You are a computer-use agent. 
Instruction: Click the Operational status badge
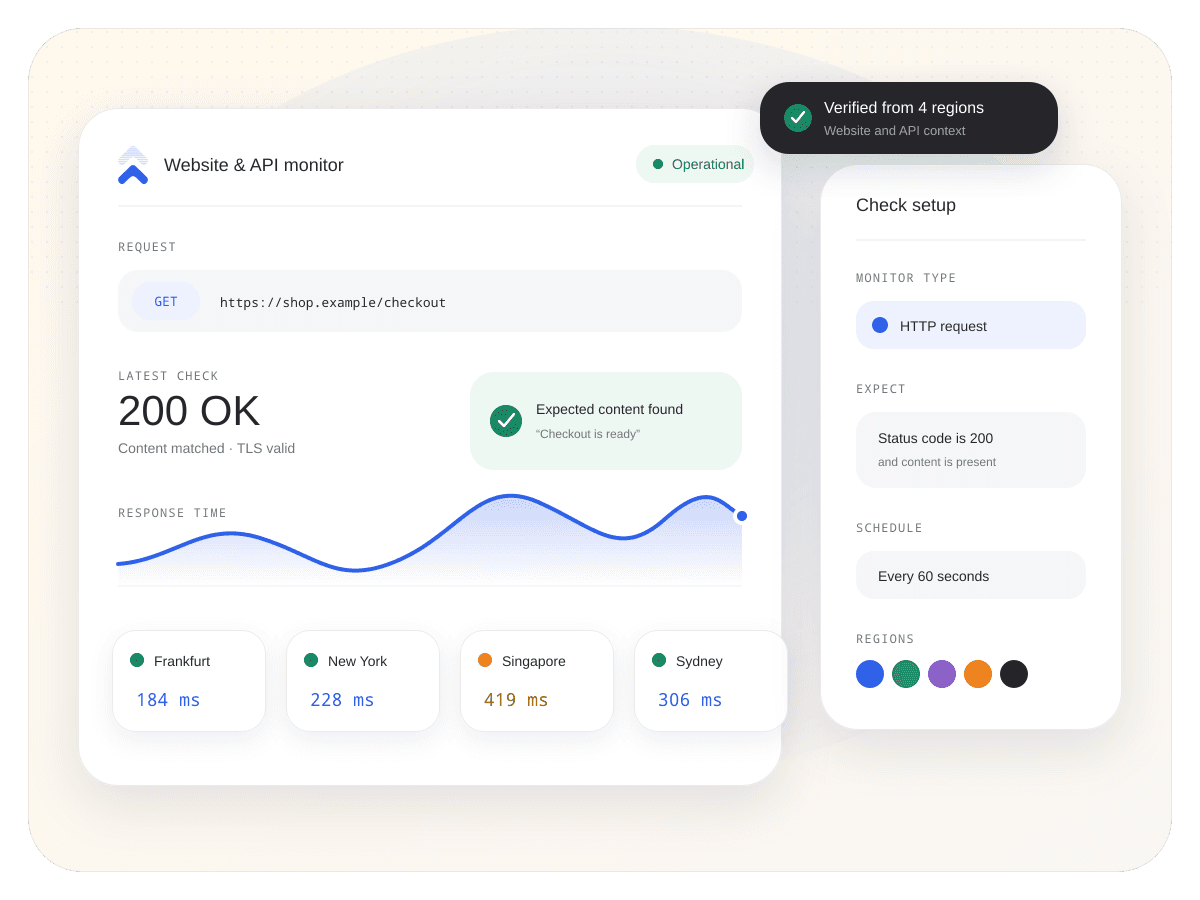tap(695, 164)
